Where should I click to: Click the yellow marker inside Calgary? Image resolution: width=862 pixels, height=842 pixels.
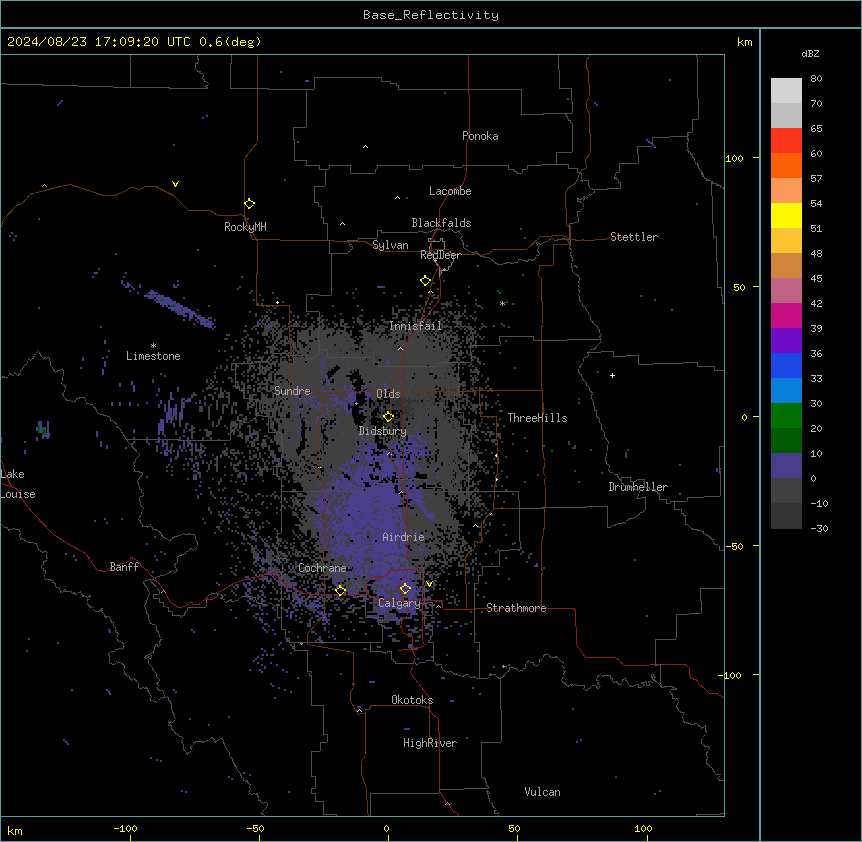pyautogui.click(x=405, y=589)
